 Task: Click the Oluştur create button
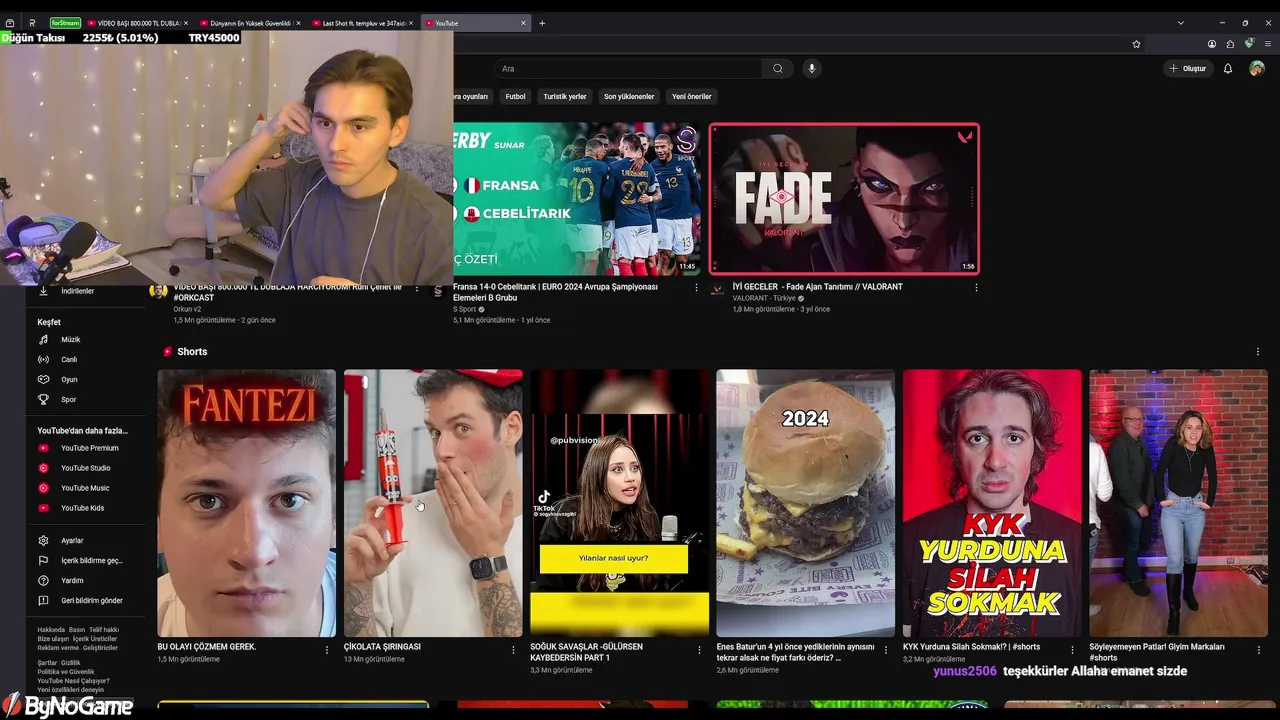pos(1188,69)
